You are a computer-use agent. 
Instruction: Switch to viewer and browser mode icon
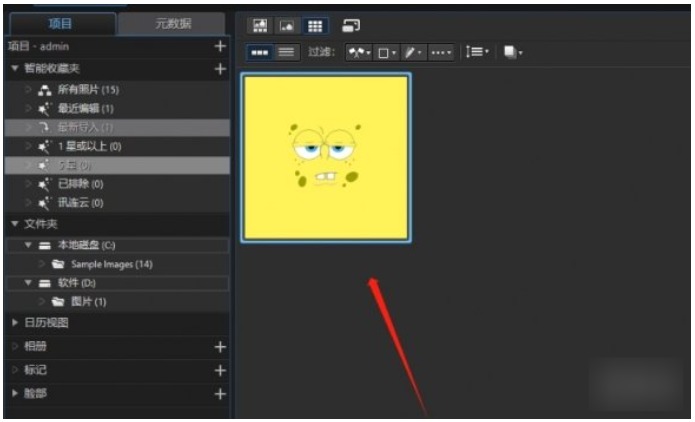coord(260,26)
